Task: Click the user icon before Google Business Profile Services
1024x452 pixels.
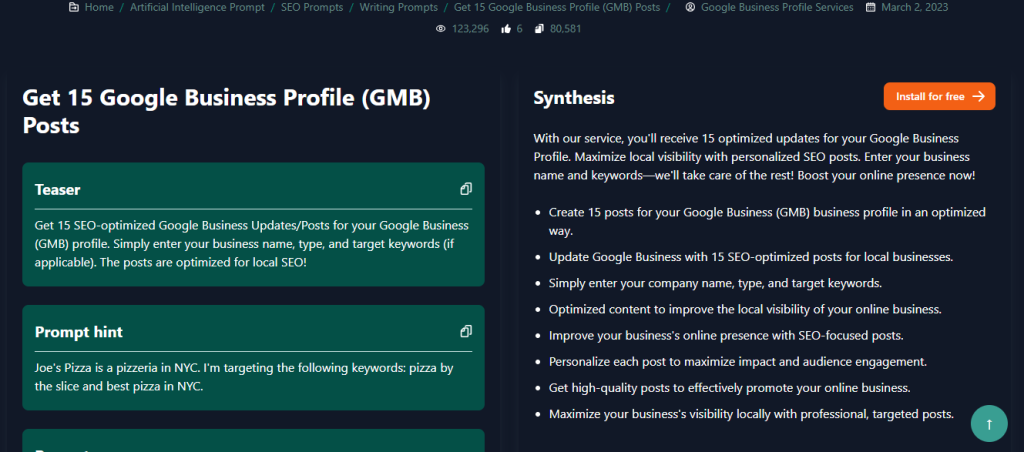Action: pyautogui.click(x=690, y=7)
